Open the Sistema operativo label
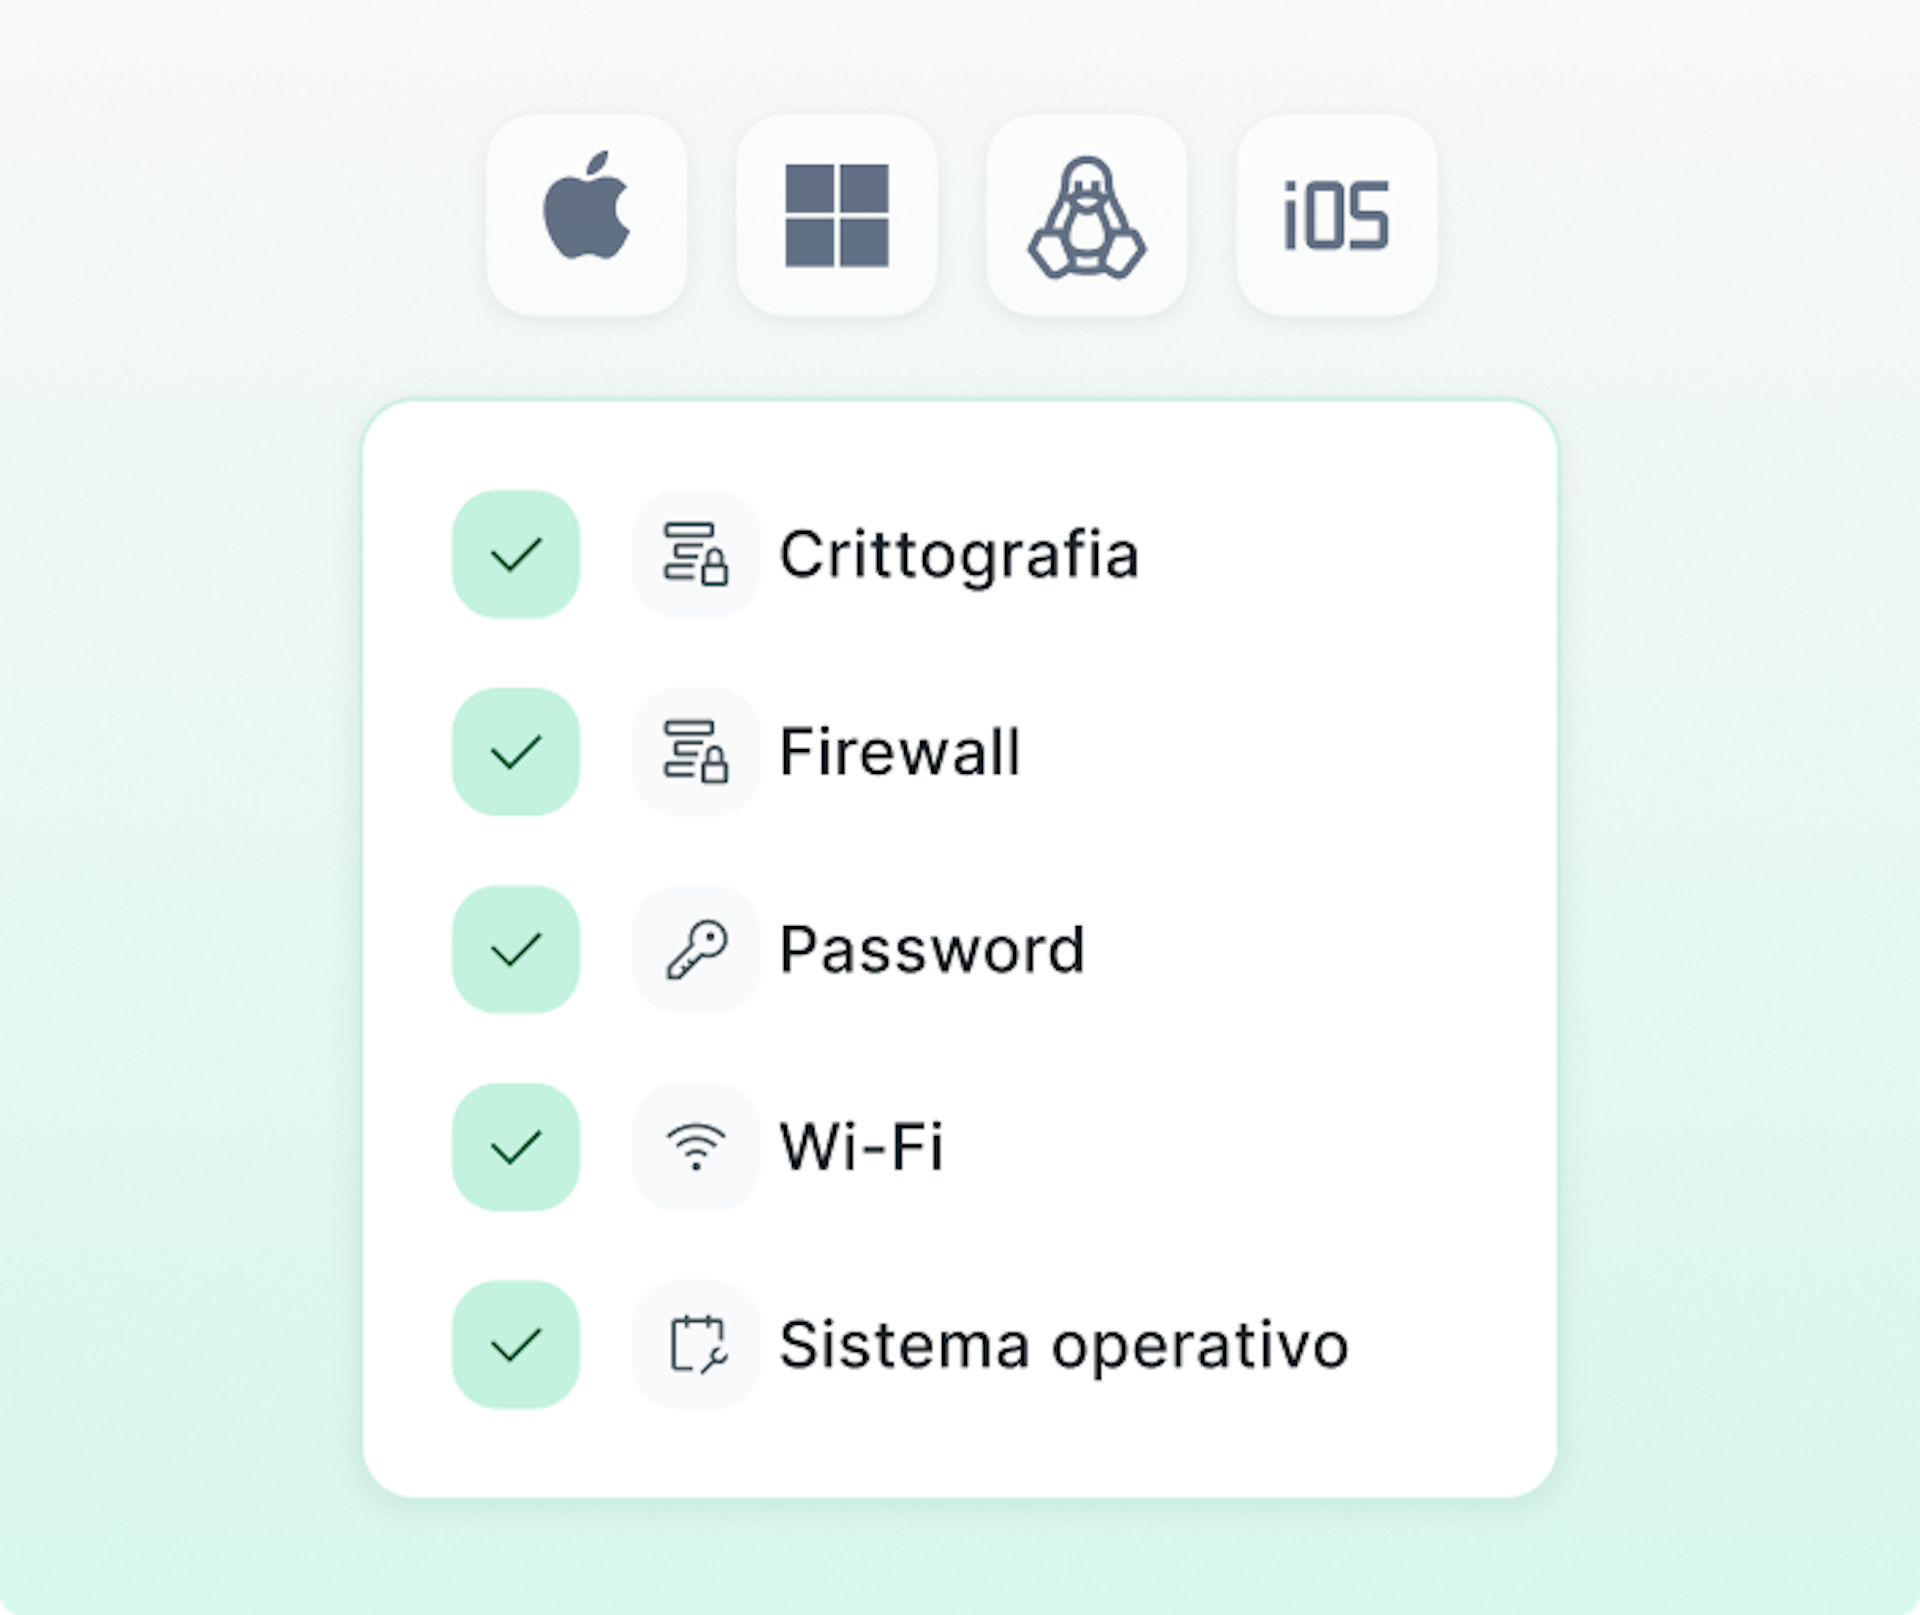This screenshot has width=1920, height=1615. (1064, 1345)
